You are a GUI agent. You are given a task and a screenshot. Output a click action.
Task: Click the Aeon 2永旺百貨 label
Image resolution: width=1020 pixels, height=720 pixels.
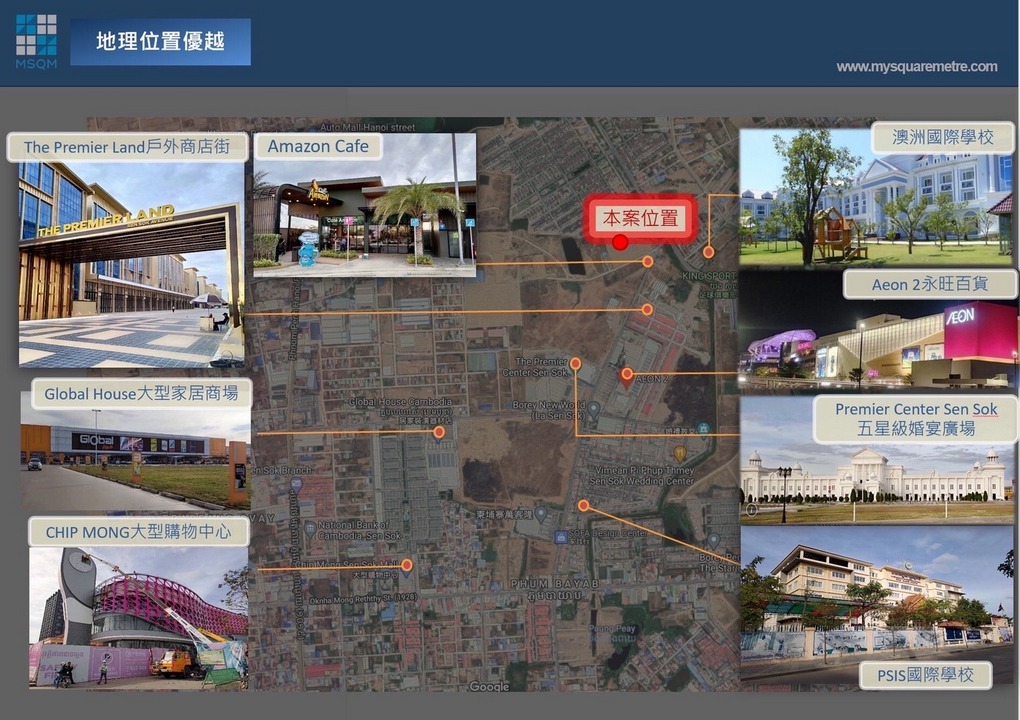tap(930, 284)
